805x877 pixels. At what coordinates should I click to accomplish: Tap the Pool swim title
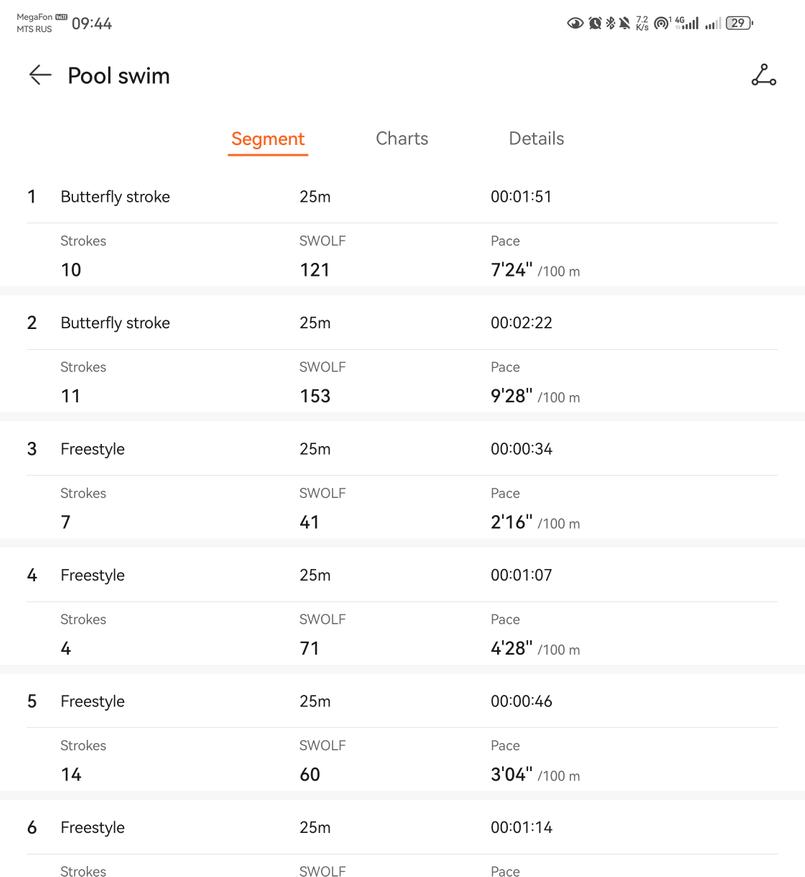click(x=118, y=76)
